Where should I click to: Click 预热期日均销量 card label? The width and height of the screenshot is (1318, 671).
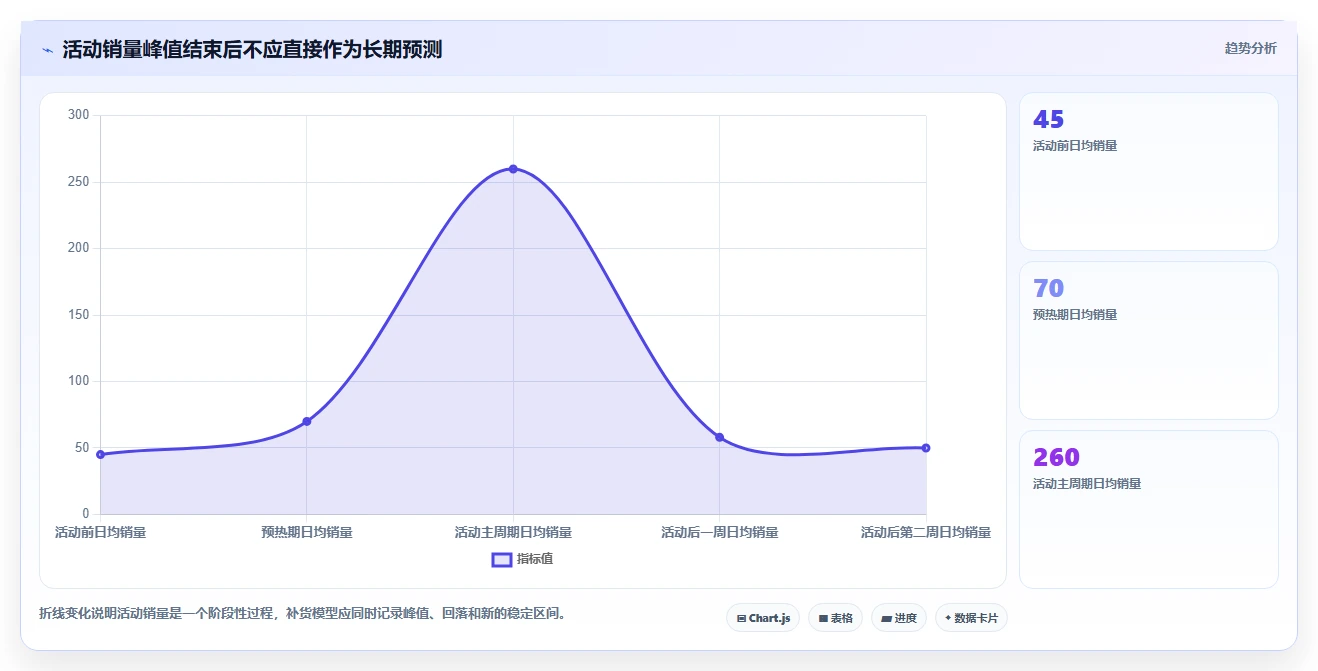[1075, 315]
